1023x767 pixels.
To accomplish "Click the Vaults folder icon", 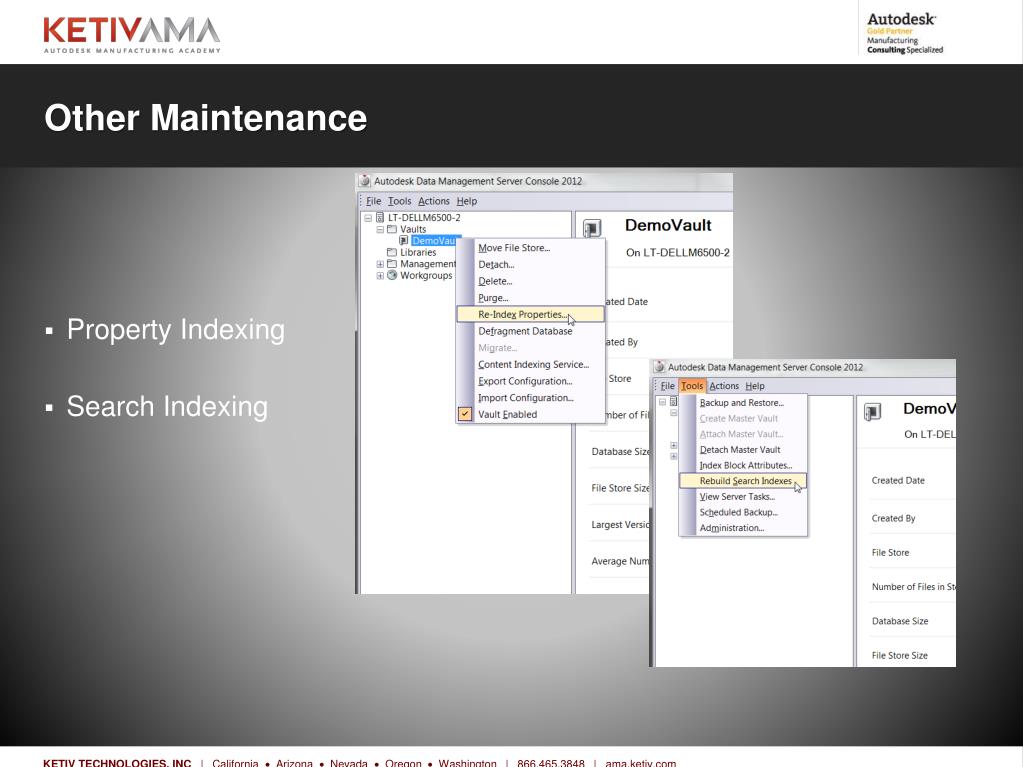I will (x=391, y=230).
